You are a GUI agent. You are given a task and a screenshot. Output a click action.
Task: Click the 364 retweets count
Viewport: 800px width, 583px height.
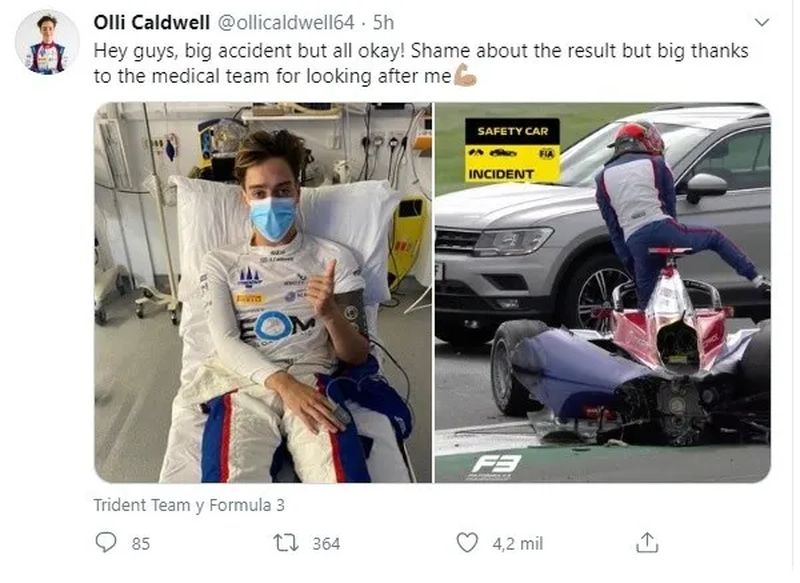pyautogui.click(x=326, y=543)
